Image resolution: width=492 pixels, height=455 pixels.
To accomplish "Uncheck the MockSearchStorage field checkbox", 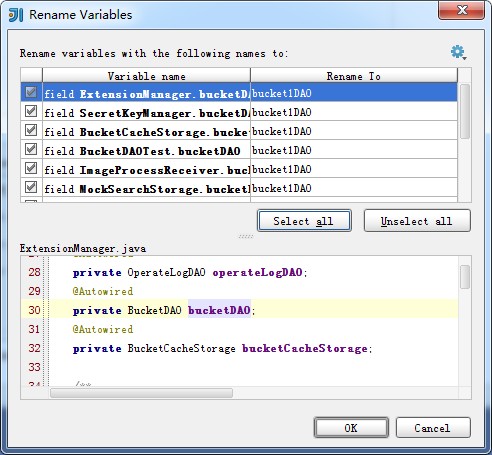I will pos(31,187).
